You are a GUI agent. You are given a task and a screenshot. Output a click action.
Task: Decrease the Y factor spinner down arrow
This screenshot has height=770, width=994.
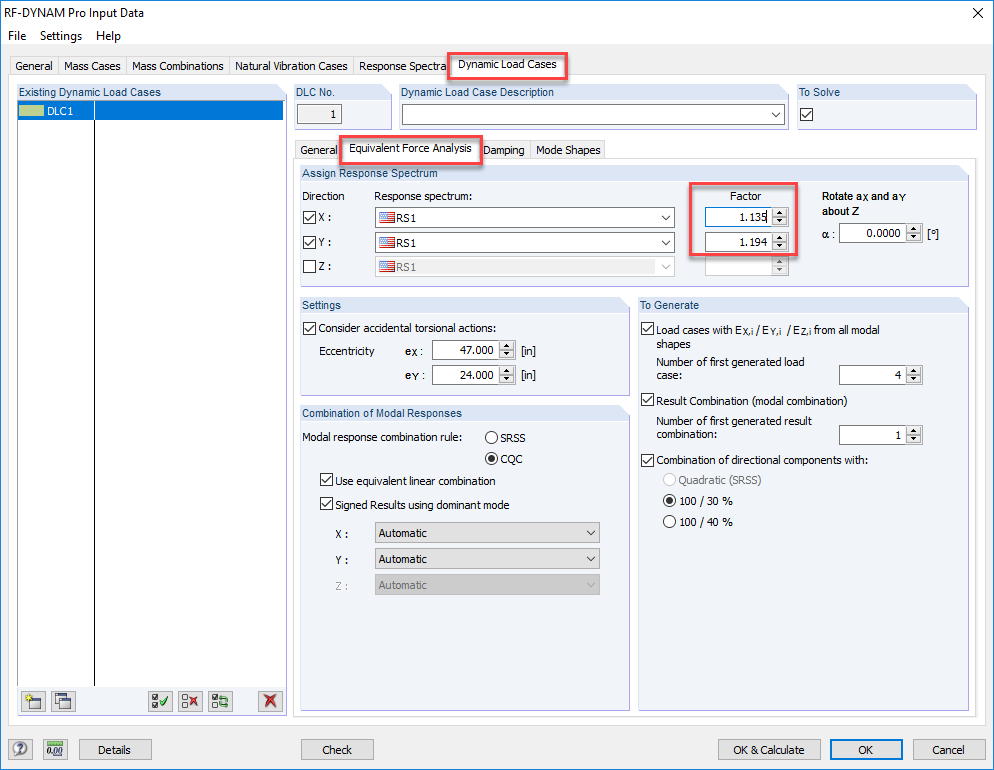(x=780, y=247)
